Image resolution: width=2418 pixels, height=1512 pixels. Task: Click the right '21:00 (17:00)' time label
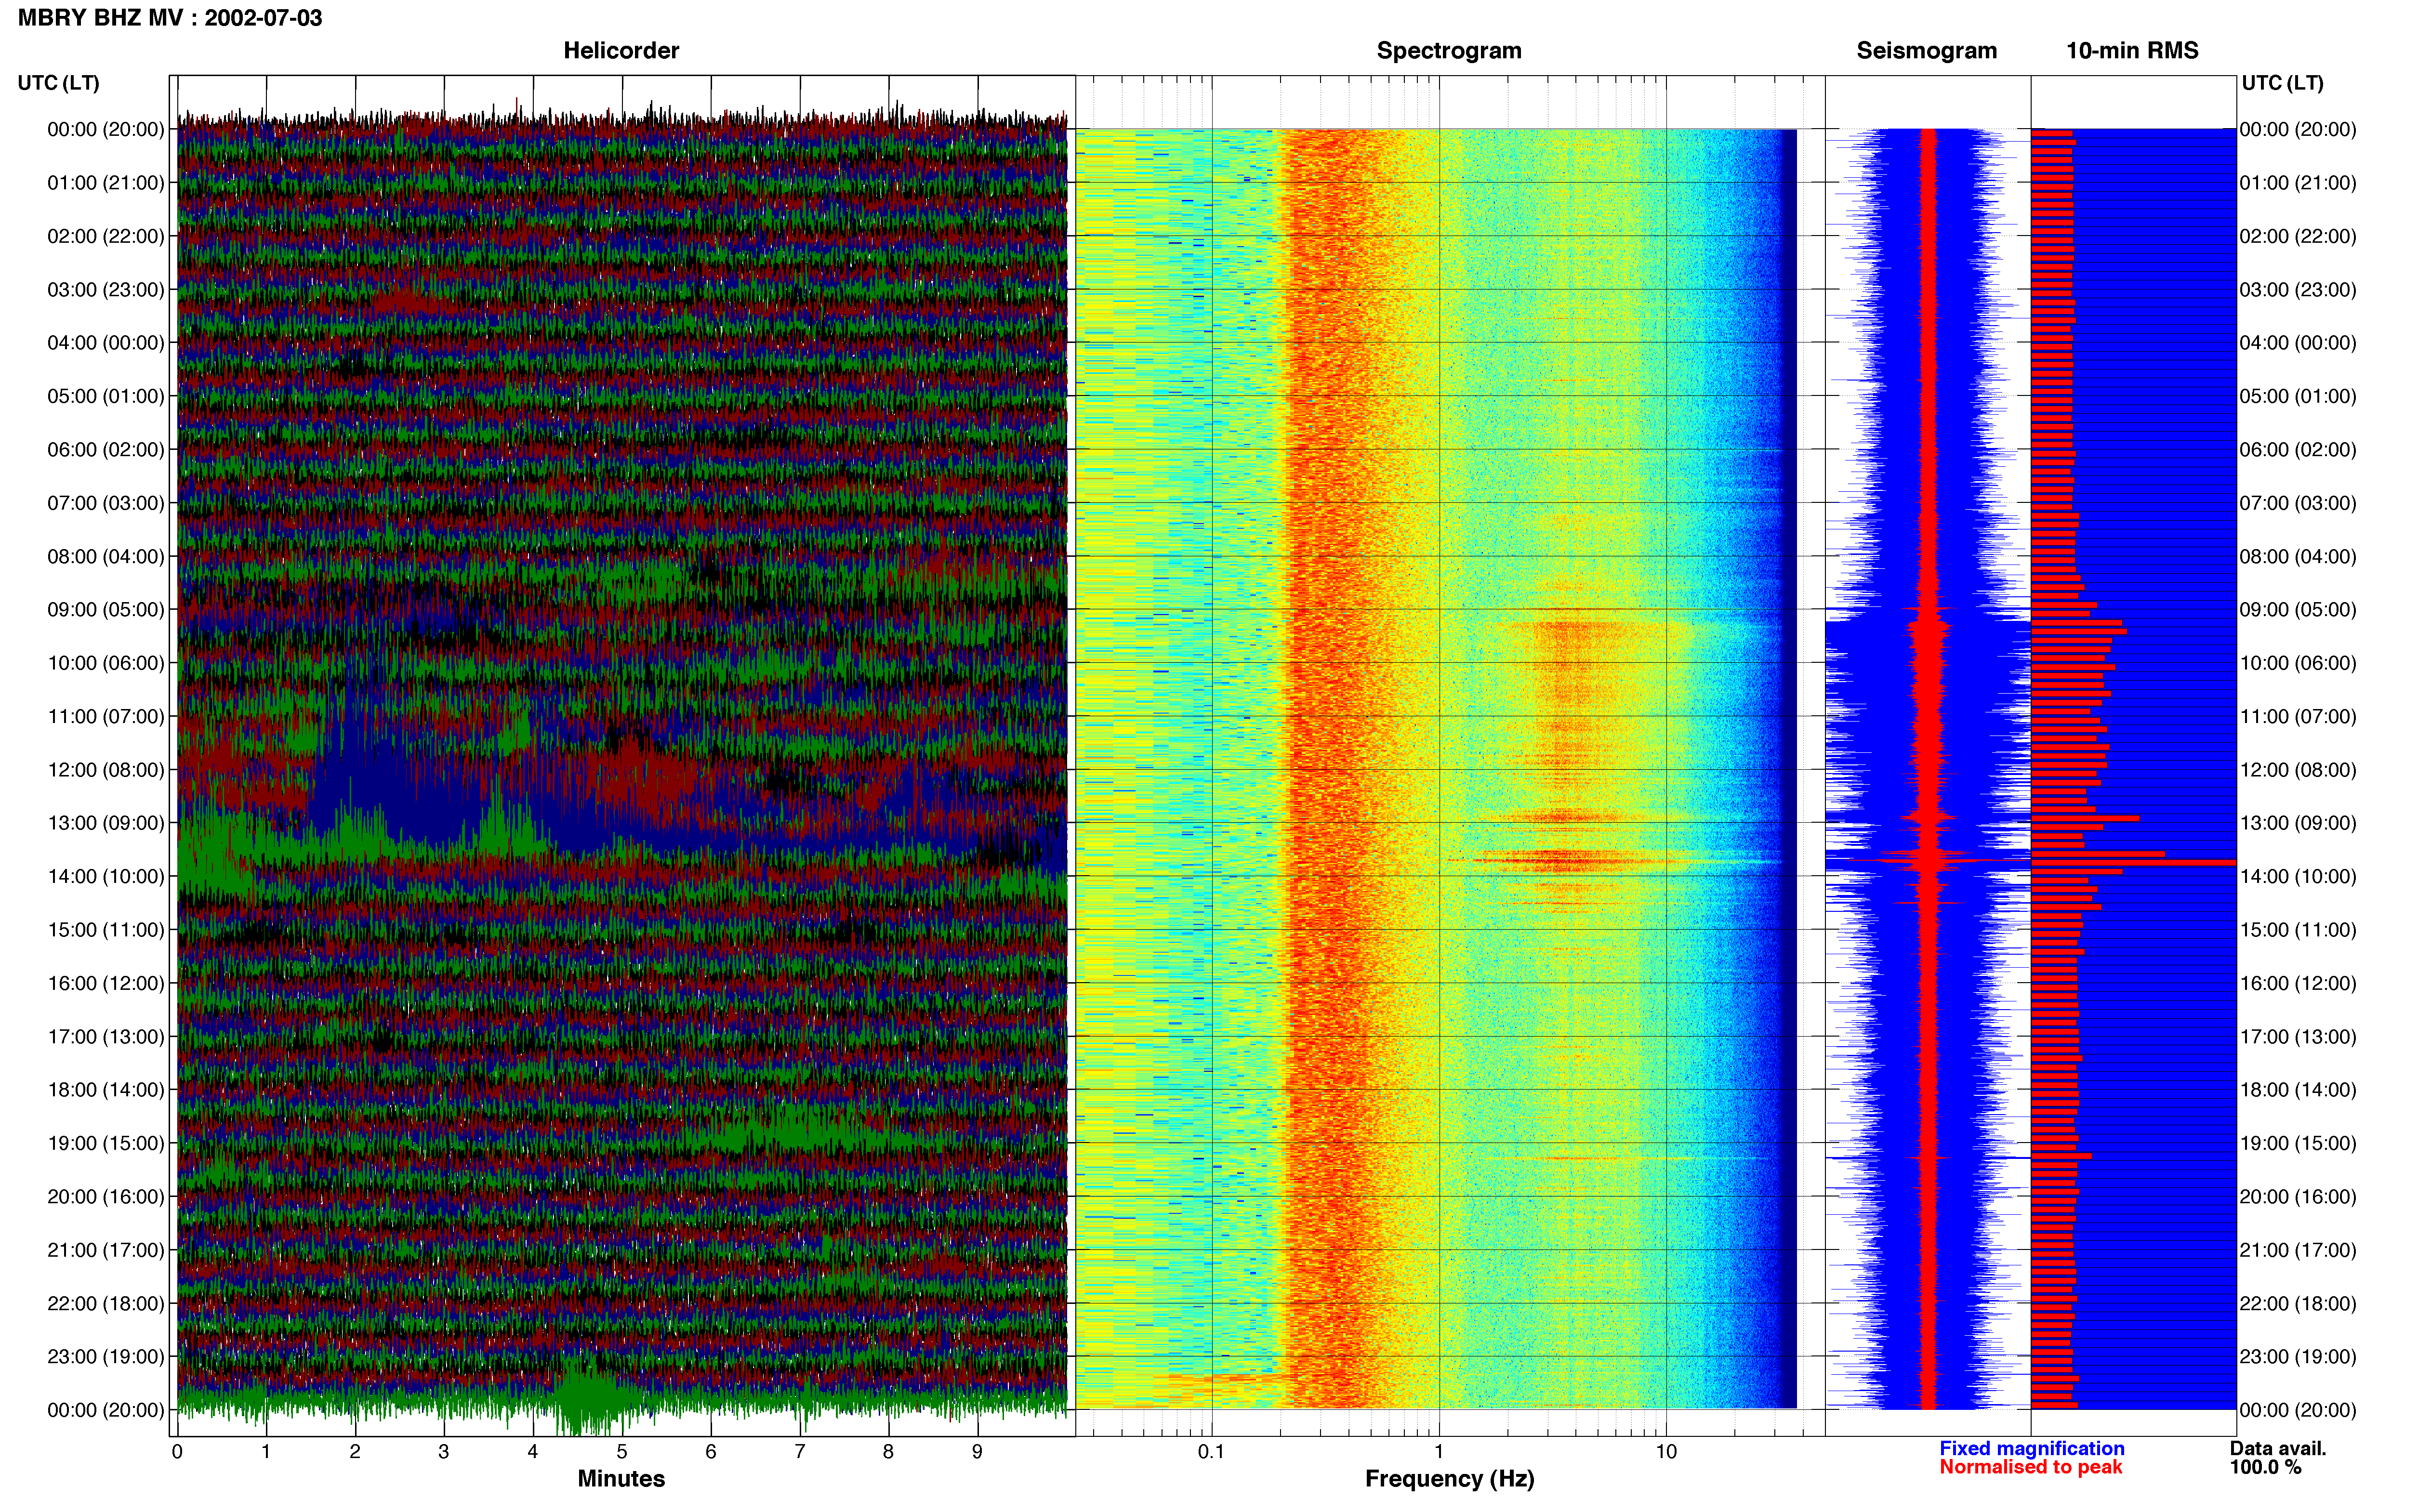pyautogui.click(x=2298, y=1250)
